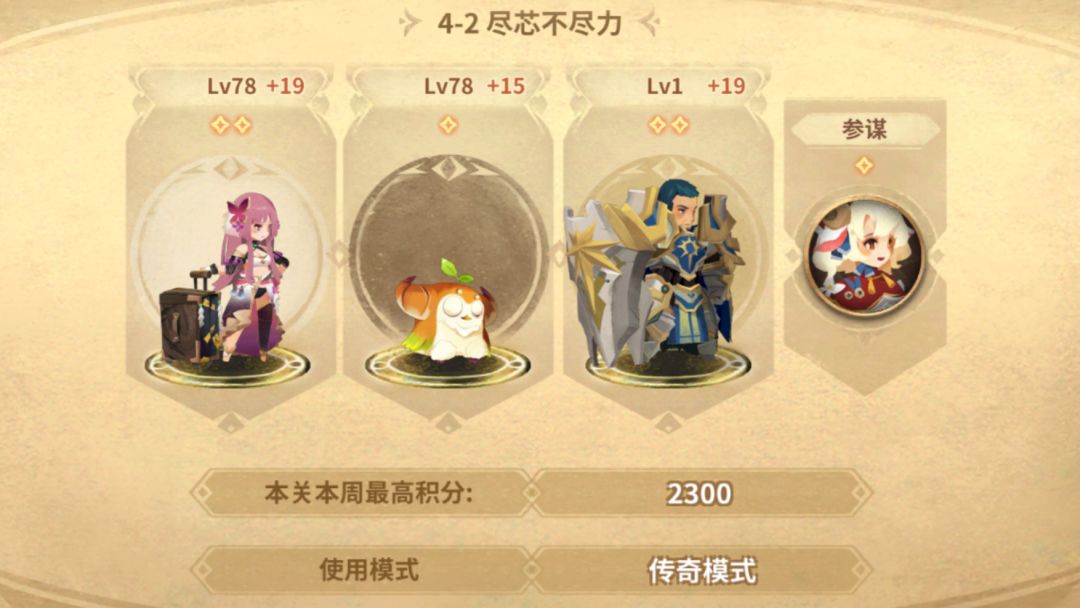Click the 参谋 label banner
The height and width of the screenshot is (608, 1080).
pyautogui.click(x=865, y=129)
